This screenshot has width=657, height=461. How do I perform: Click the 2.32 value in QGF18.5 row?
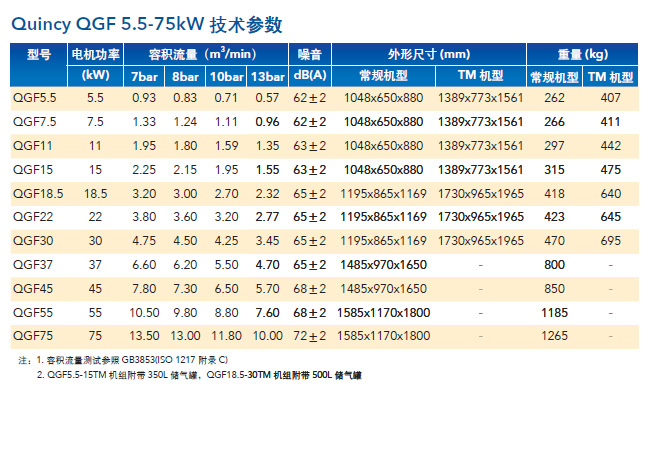267,194
